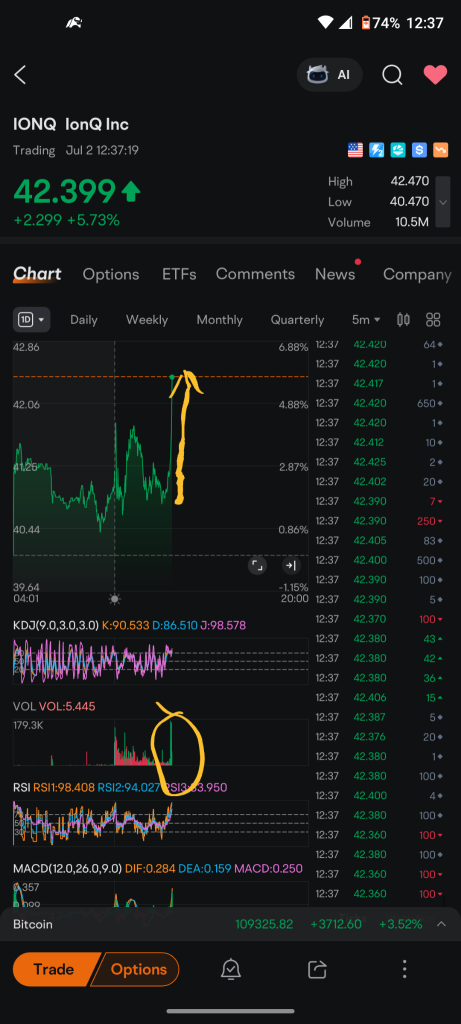Tap the blue dollar sign badge

click(419, 150)
